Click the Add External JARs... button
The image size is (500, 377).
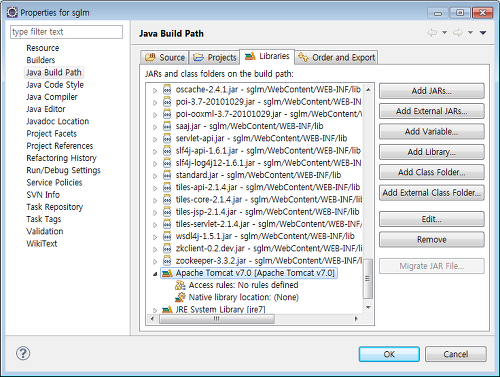[x=432, y=111]
